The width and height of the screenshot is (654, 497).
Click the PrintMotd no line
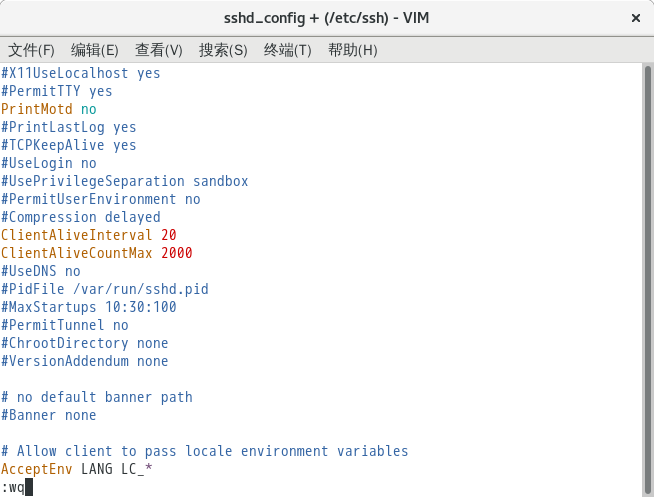(x=49, y=109)
